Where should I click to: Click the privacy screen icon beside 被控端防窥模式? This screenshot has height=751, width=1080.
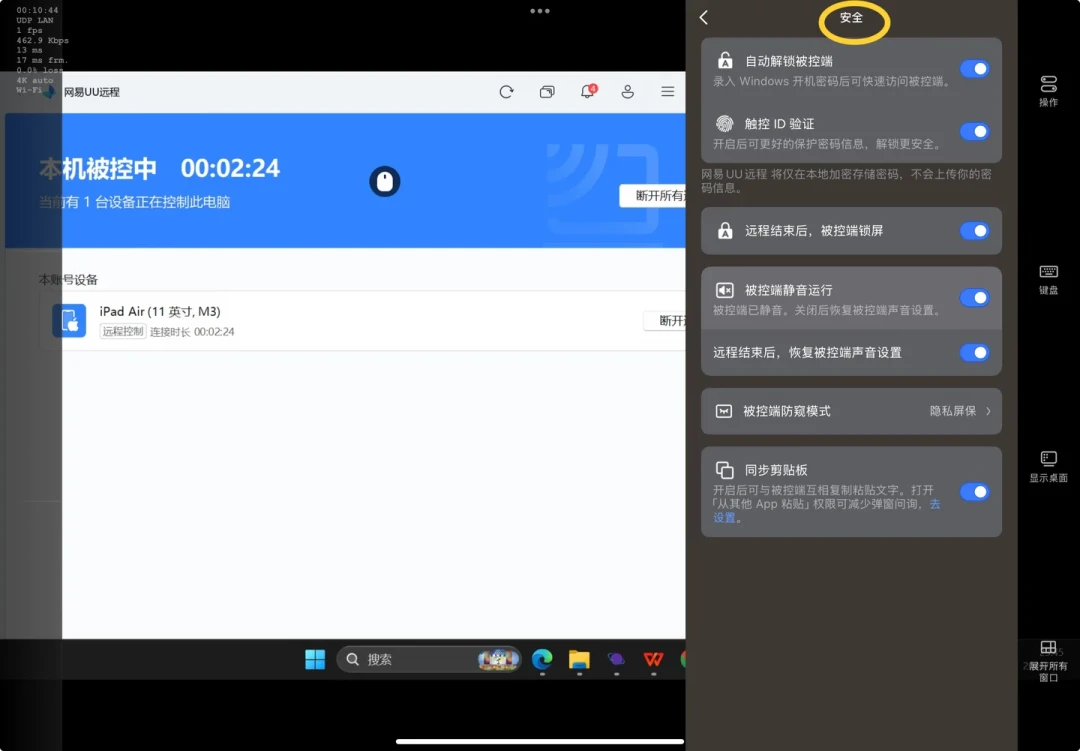click(724, 411)
